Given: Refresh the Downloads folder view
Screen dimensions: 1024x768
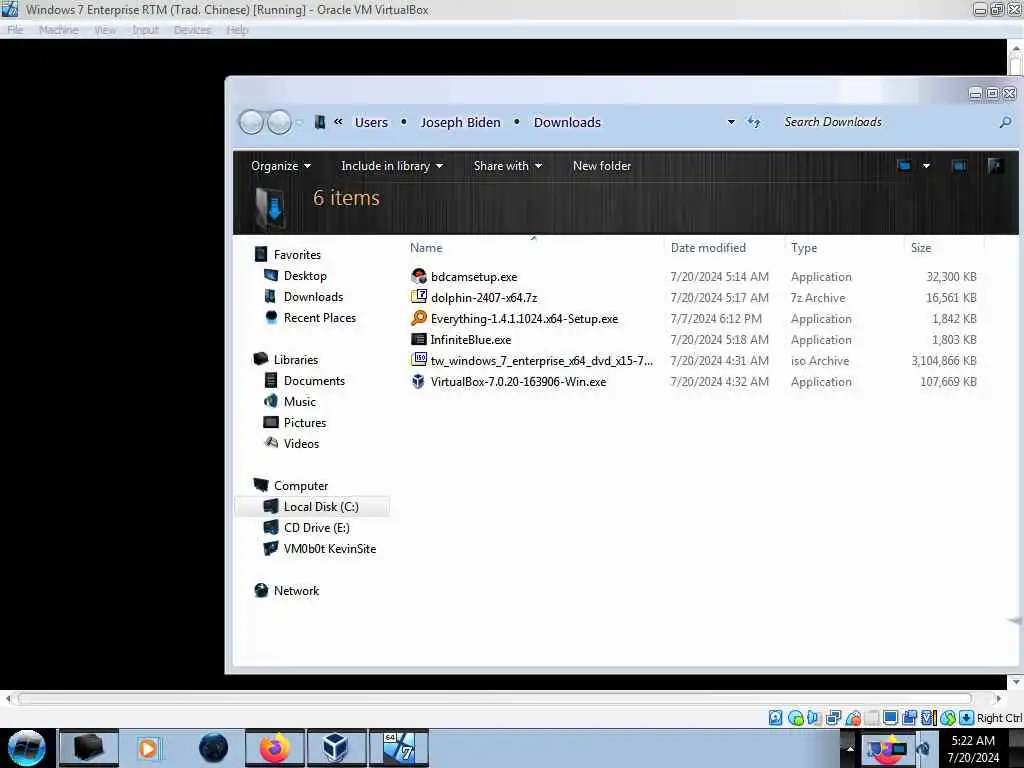Looking at the screenshot, I should (x=754, y=122).
